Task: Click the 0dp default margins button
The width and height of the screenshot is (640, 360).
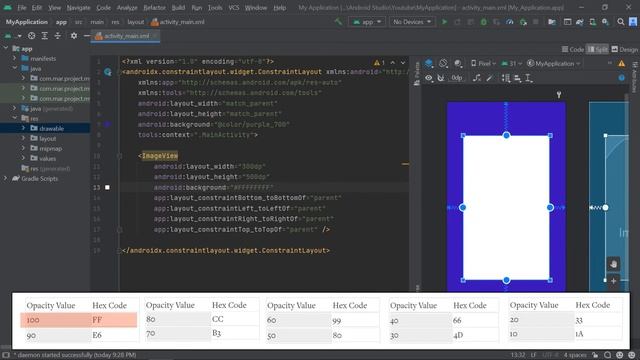Action: click(456, 78)
